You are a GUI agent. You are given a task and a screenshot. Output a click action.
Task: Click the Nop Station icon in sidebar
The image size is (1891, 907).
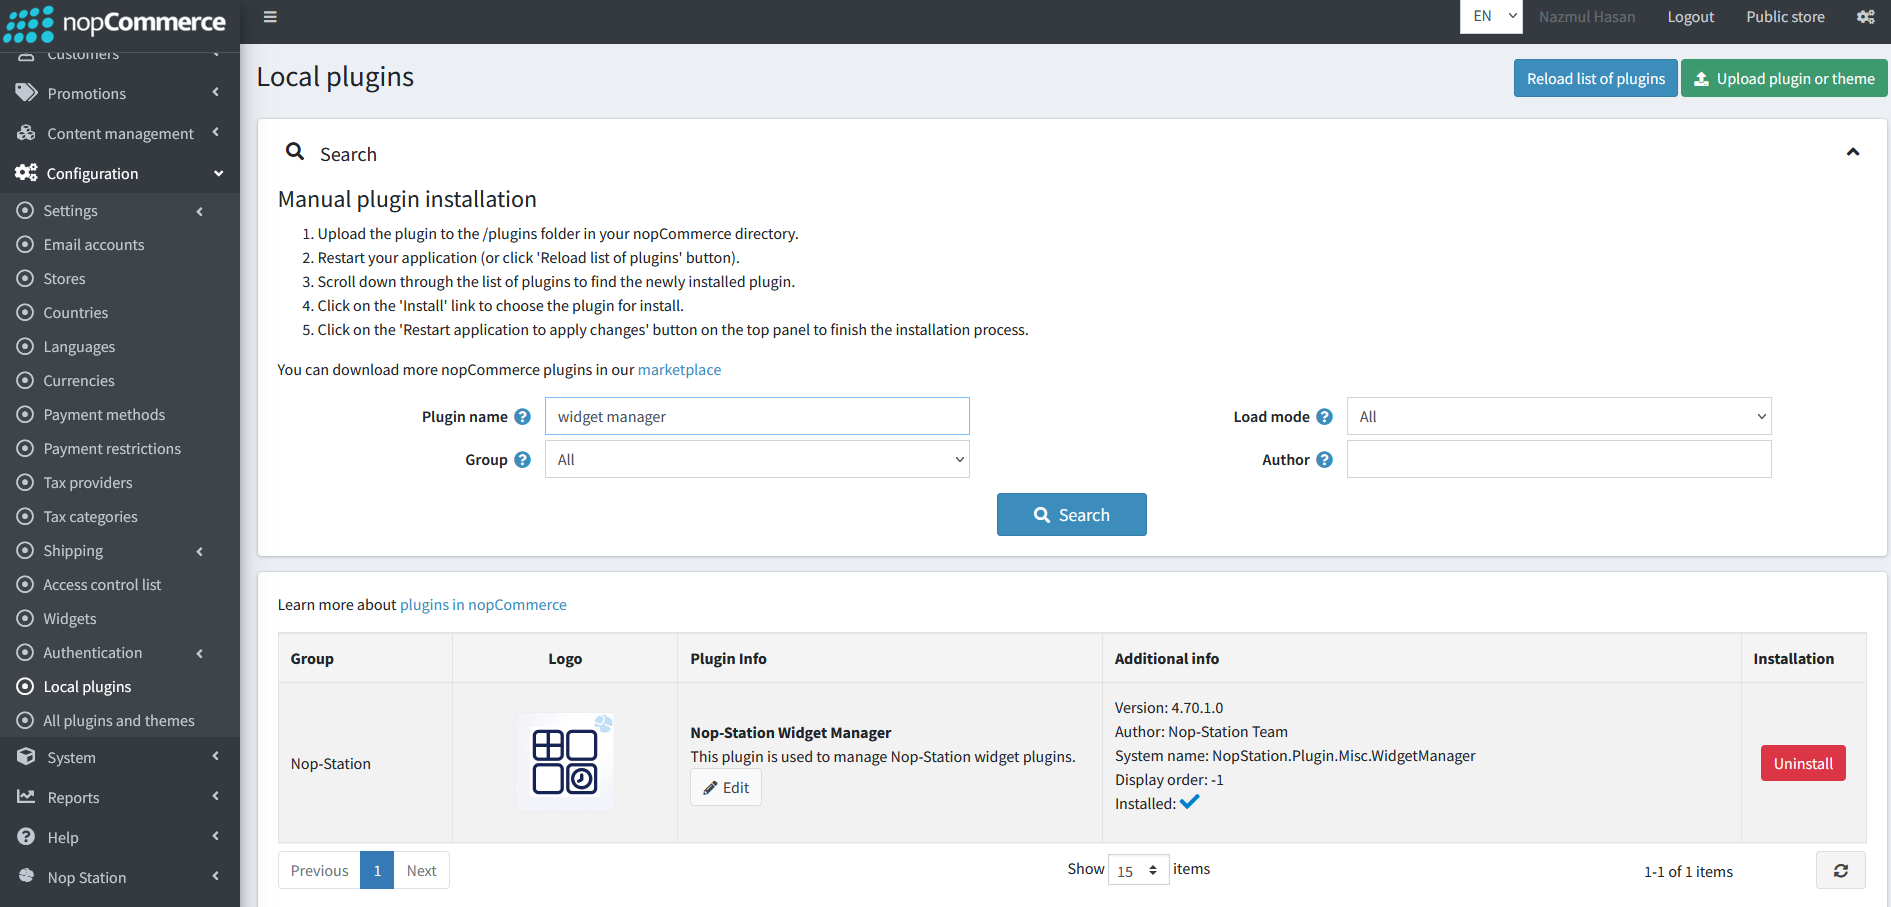(26, 876)
